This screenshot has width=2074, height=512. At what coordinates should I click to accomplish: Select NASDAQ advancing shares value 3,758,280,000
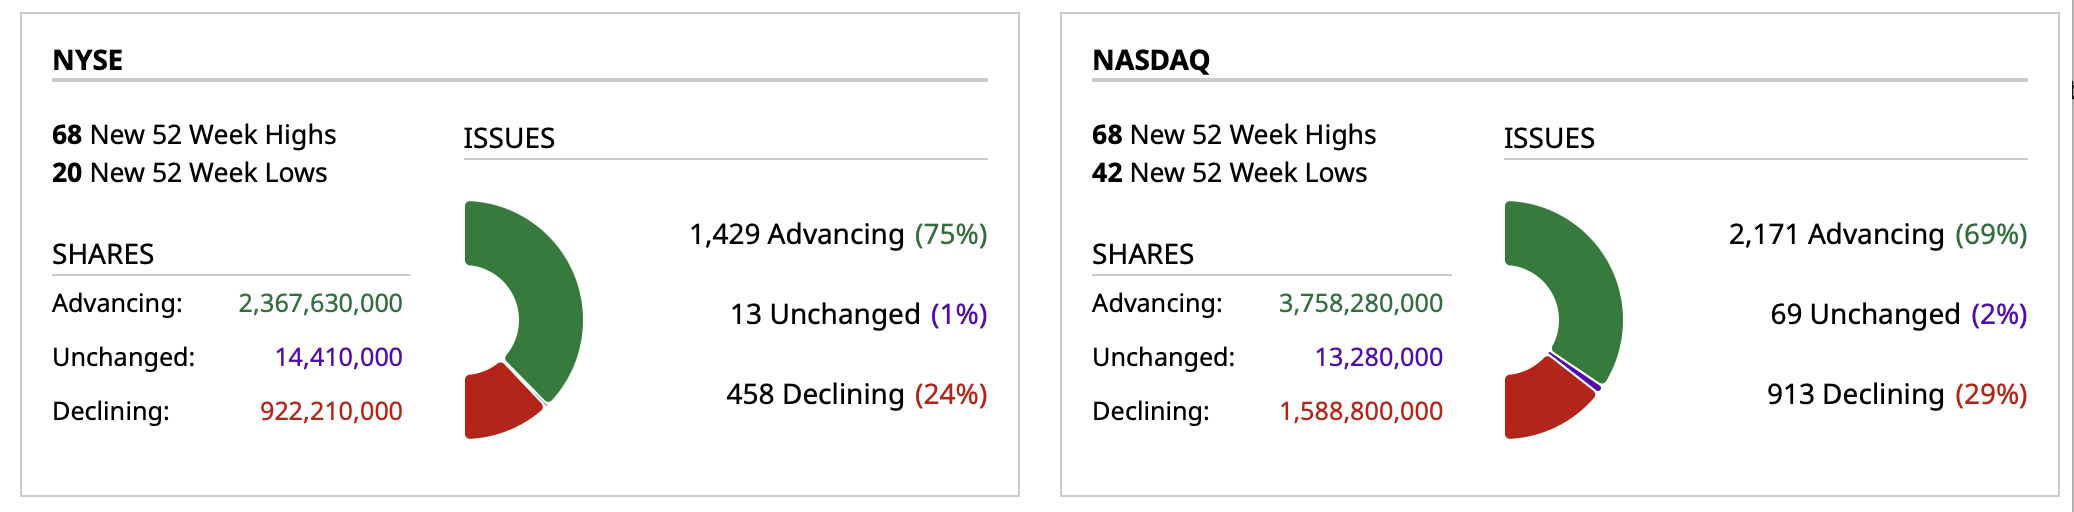click(x=1360, y=303)
